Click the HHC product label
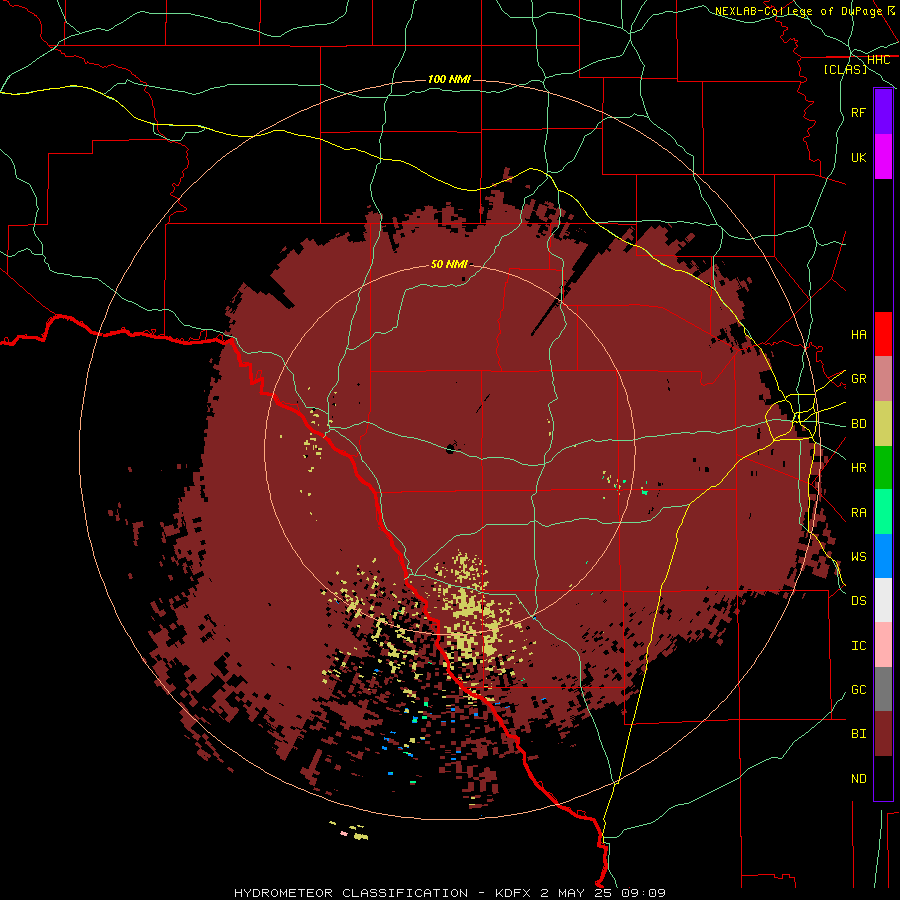This screenshot has height=900, width=900. pyautogui.click(x=878, y=60)
